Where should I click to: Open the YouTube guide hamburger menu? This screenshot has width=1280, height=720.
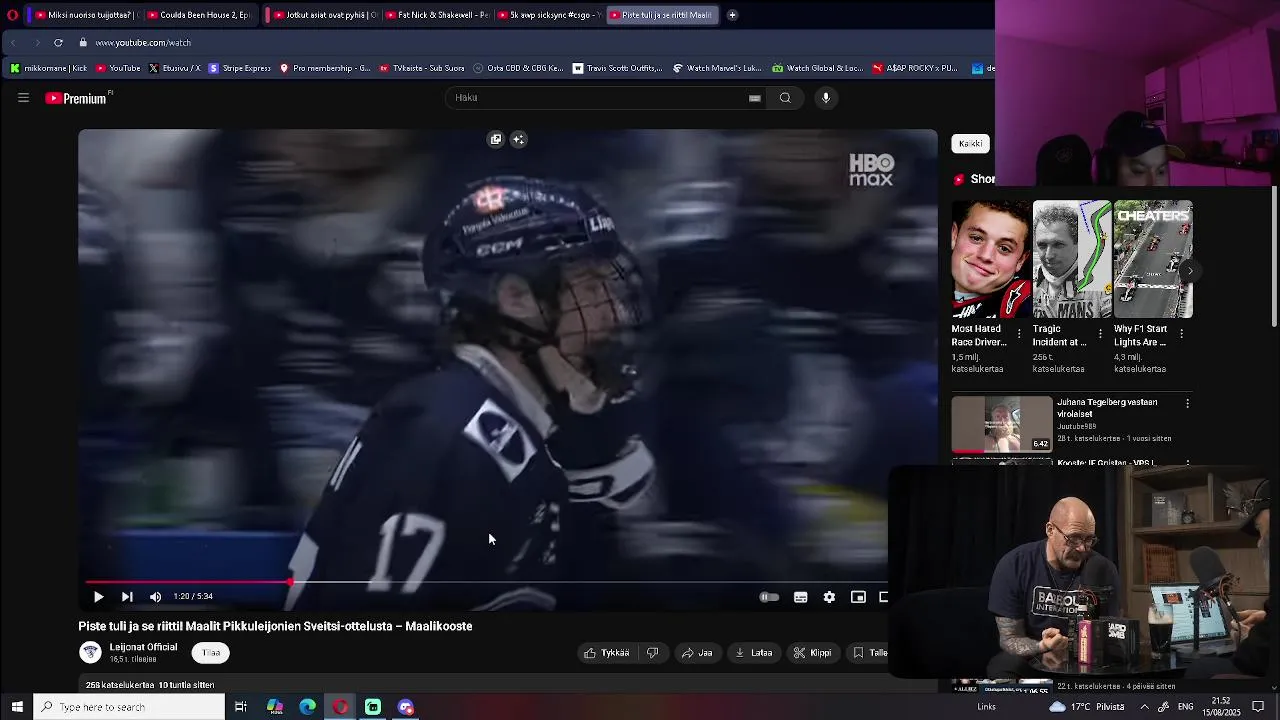tap(23, 98)
